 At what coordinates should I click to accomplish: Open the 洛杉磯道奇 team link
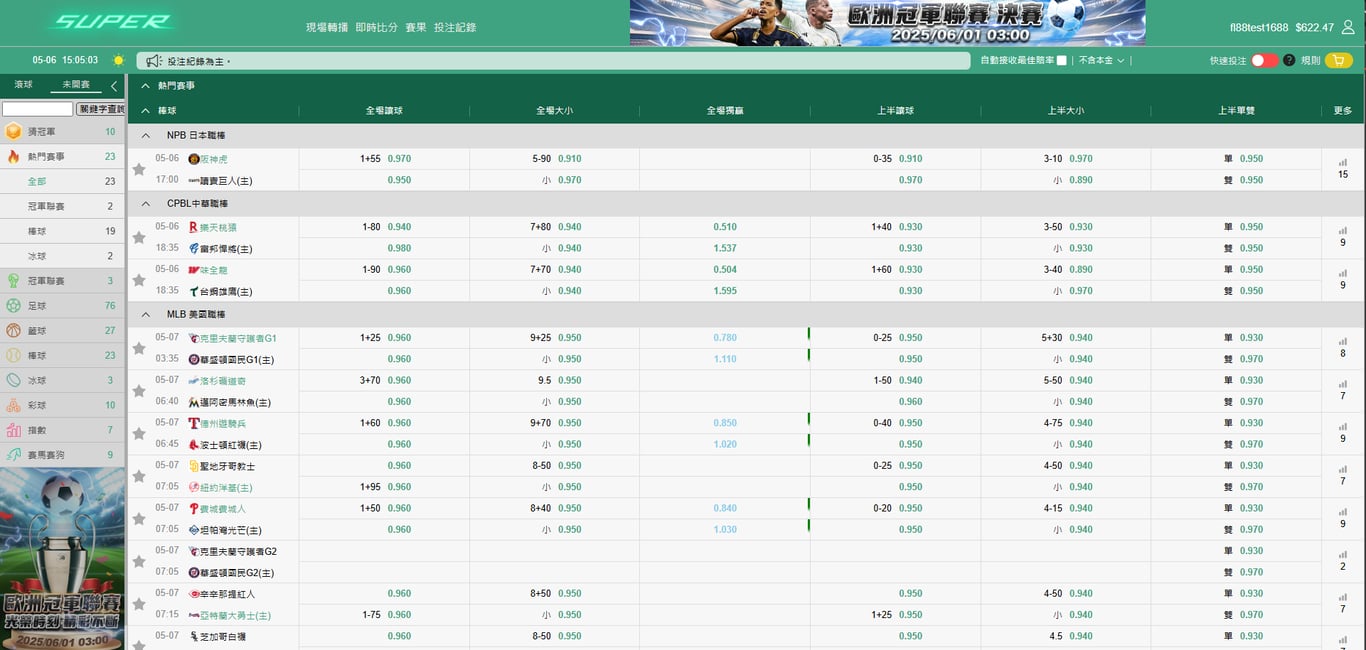click(x=223, y=381)
